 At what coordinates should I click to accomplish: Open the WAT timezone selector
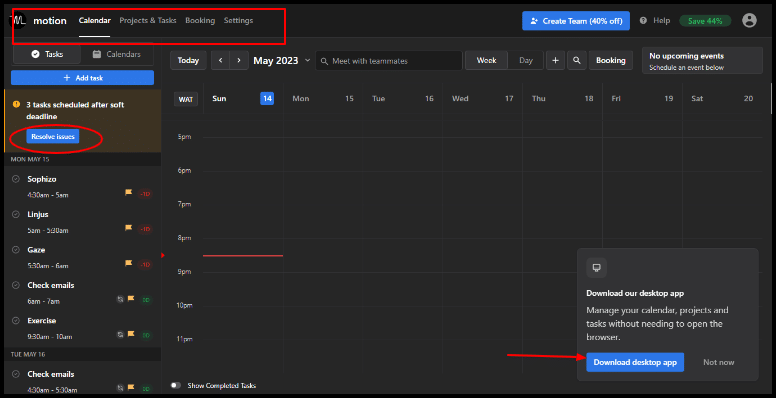click(186, 100)
